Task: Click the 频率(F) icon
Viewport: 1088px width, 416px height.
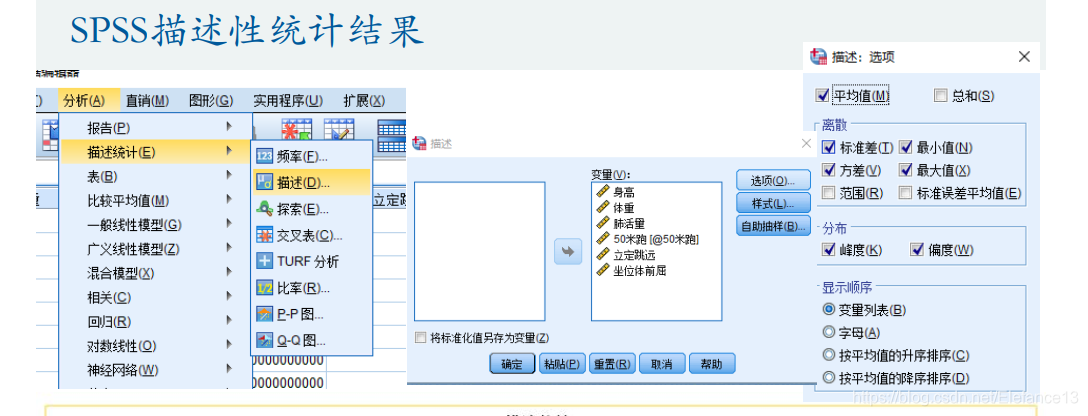Action: click(x=264, y=156)
